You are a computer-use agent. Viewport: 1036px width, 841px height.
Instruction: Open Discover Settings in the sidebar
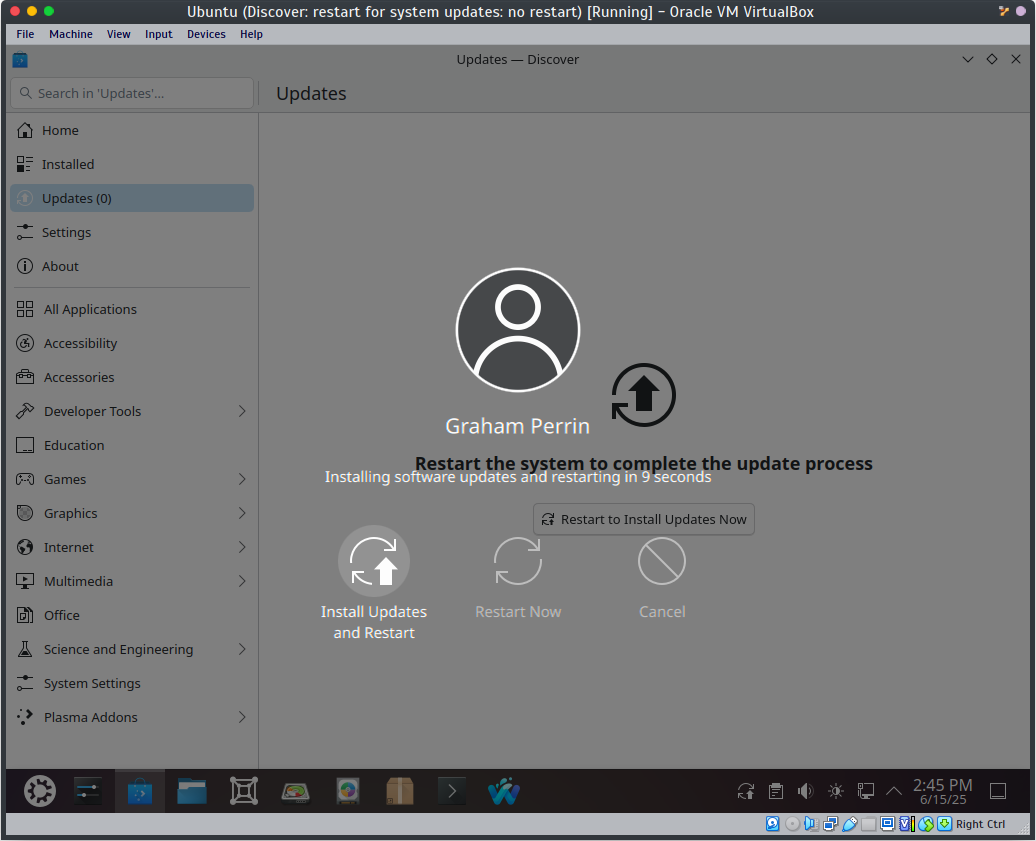click(x=132, y=232)
